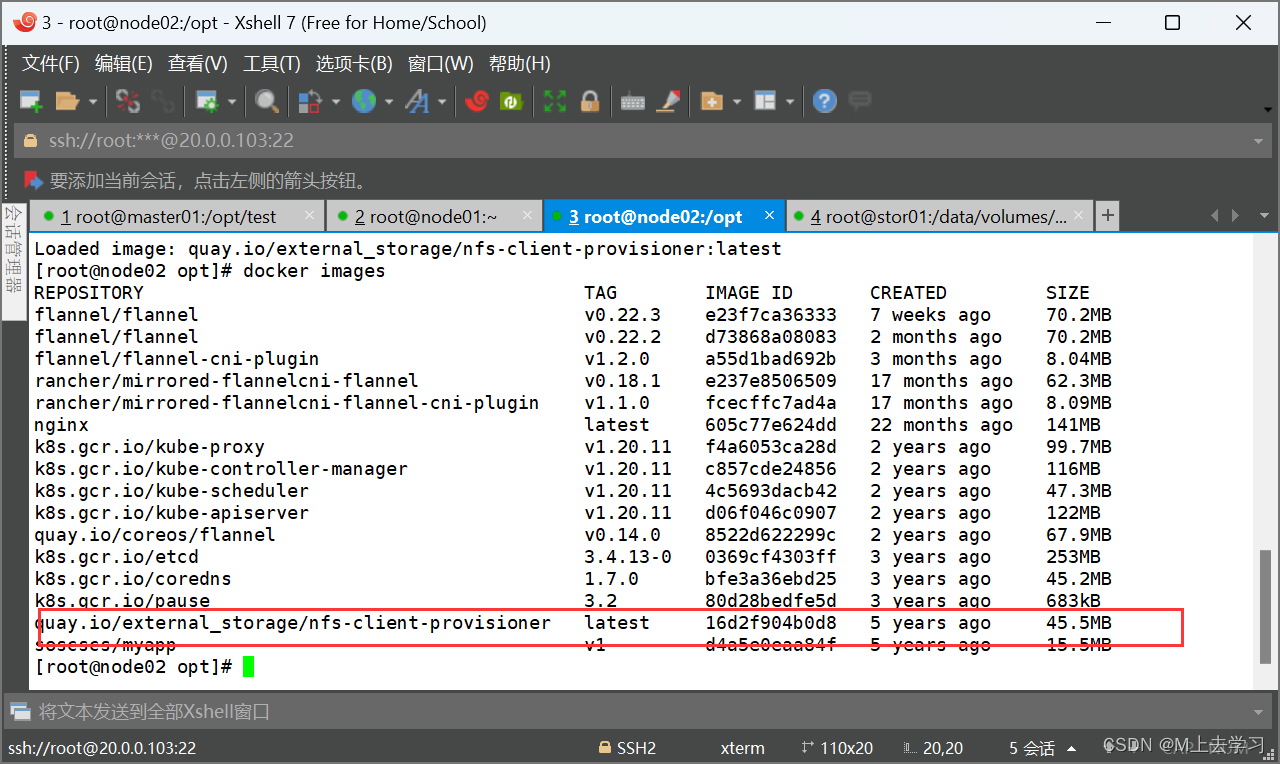Close the root@node02:/opt tab
Viewport: 1280px width, 764px height.
pos(769,215)
